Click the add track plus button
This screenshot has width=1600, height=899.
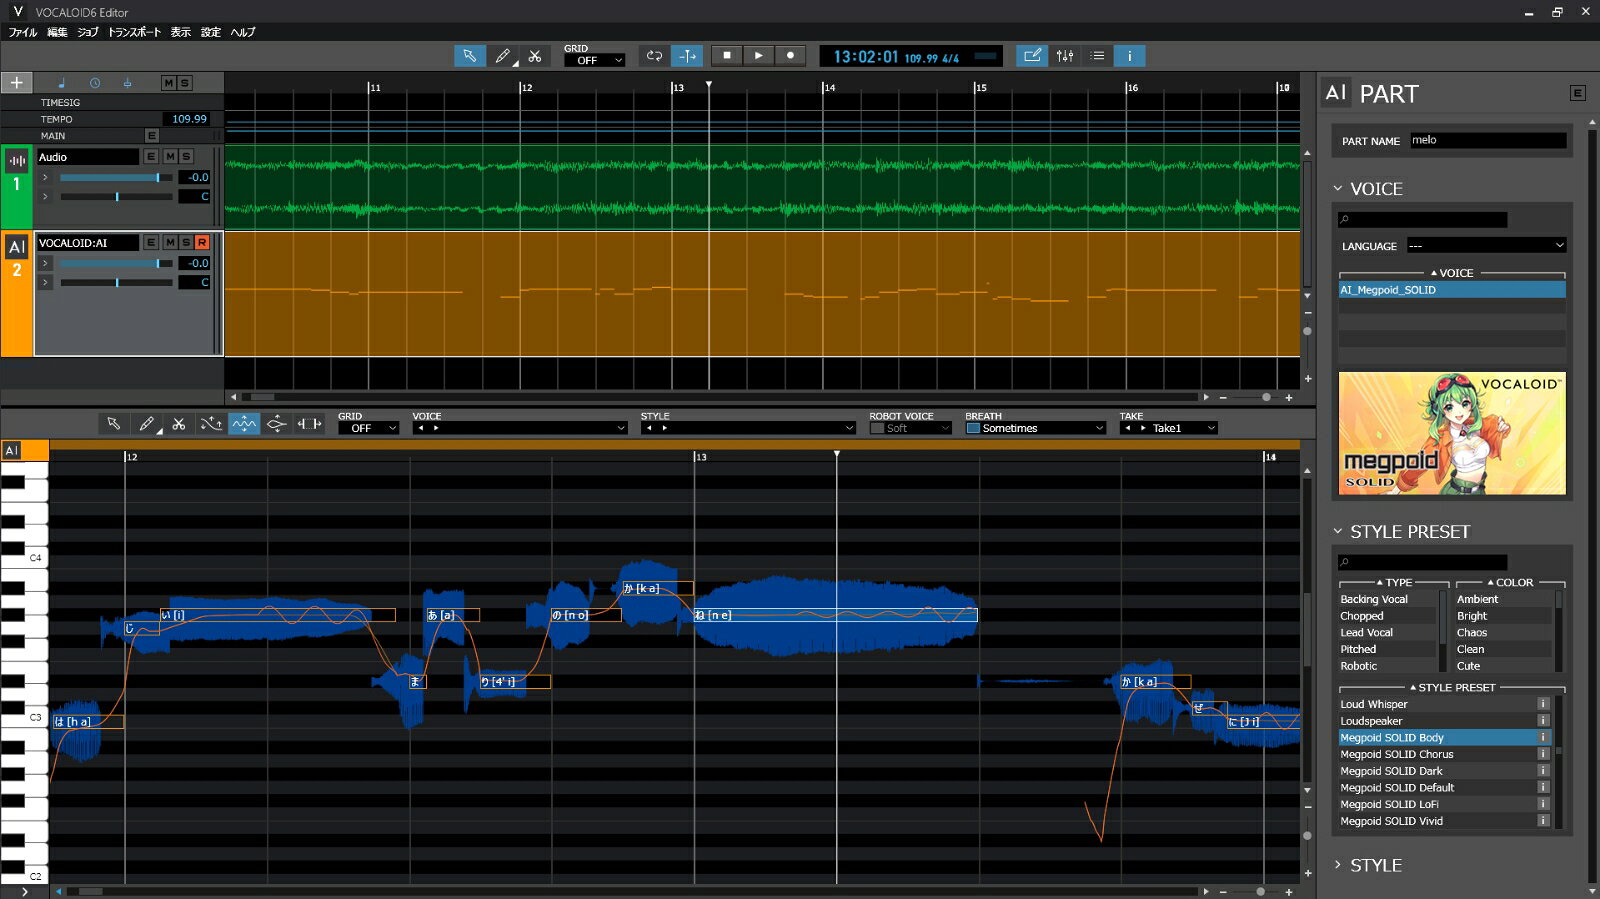[x=16, y=83]
